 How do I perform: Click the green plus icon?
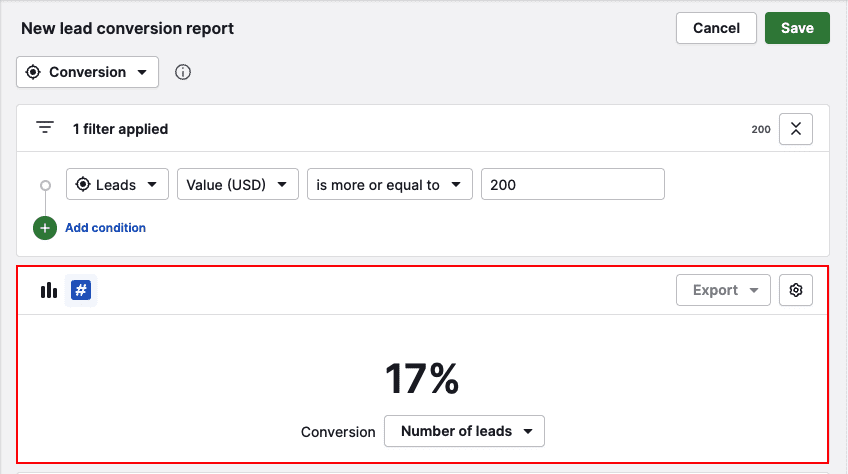(x=45, y=228)
